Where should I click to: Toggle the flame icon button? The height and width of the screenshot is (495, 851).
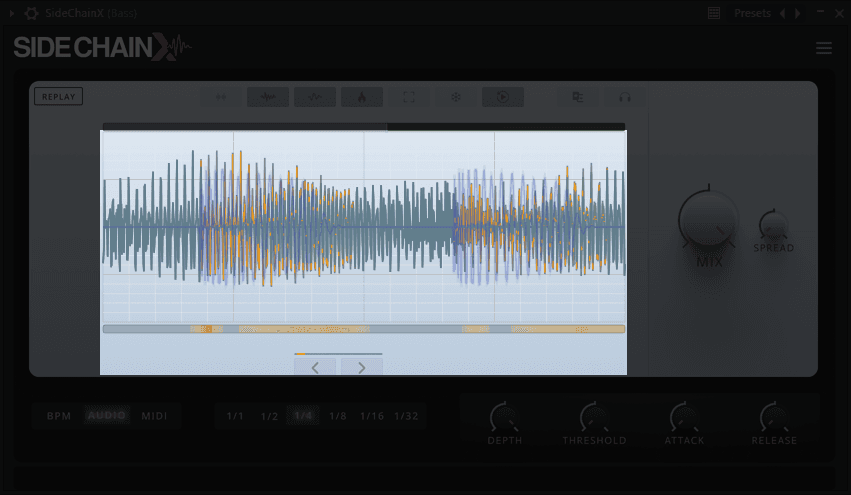pos(362,97)
